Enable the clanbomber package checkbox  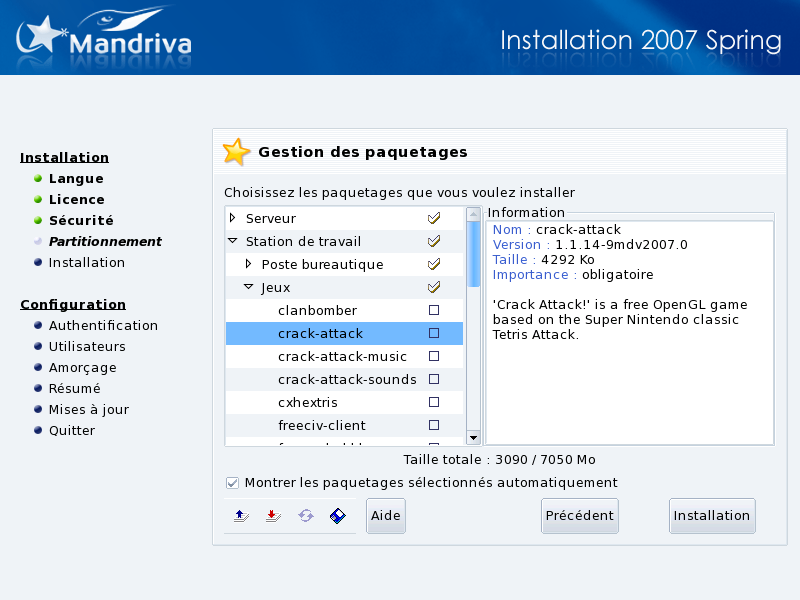pos(434,310)
